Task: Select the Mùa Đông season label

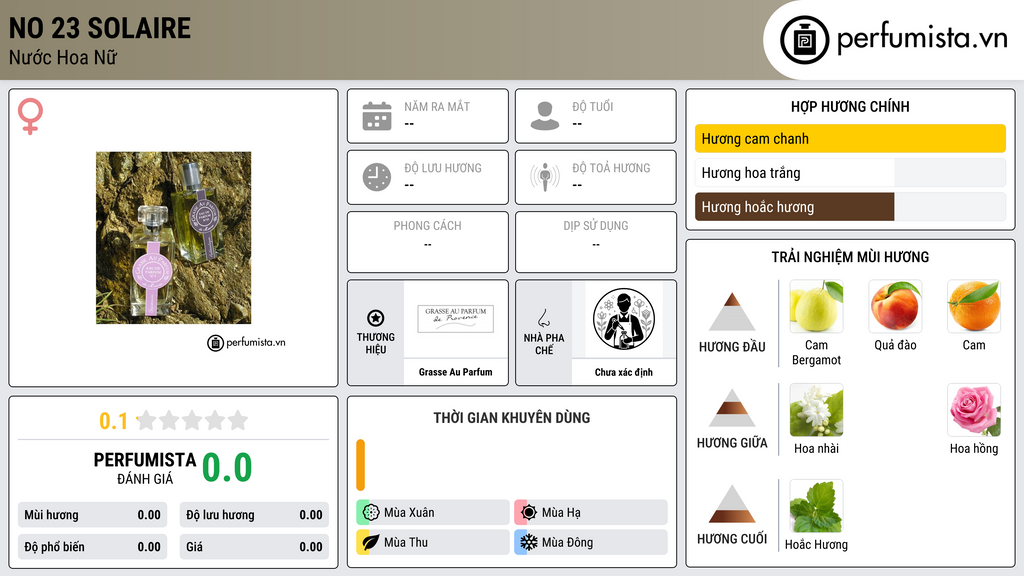Action: [568, 542]
